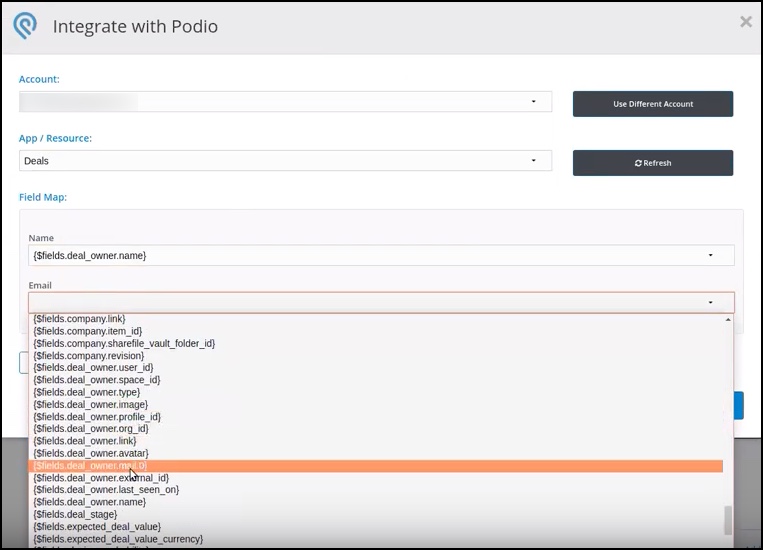
Task: Close the Integrate with Podio dialog
Action: click(745, 21)
